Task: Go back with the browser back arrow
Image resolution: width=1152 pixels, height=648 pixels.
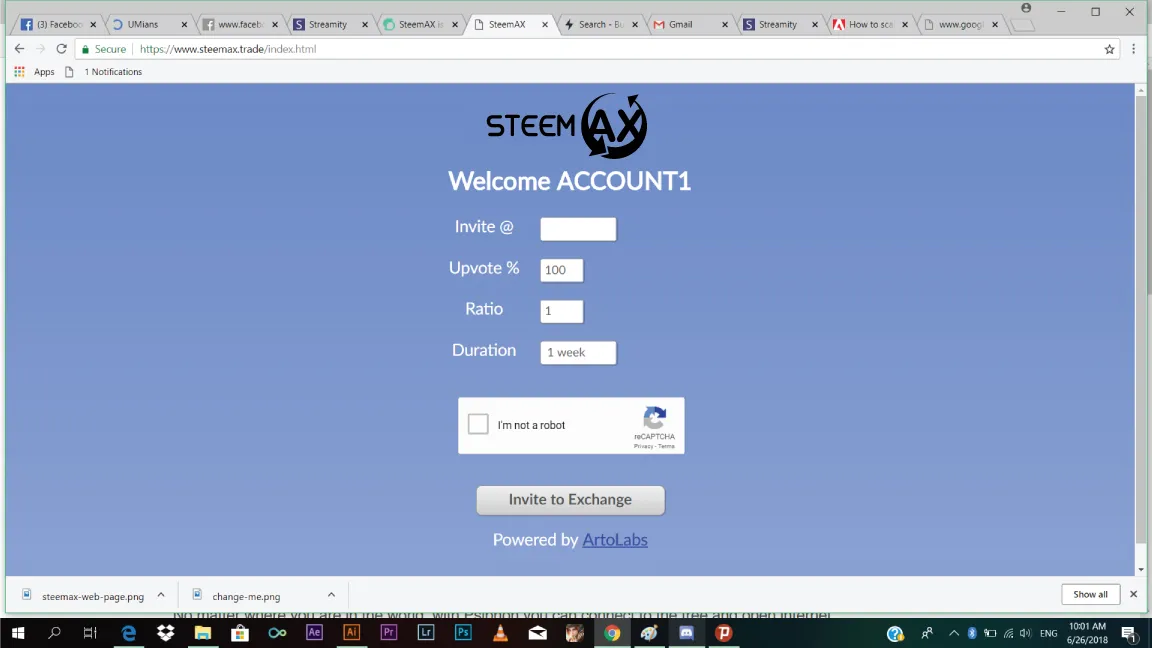Action: coord(20,48)
